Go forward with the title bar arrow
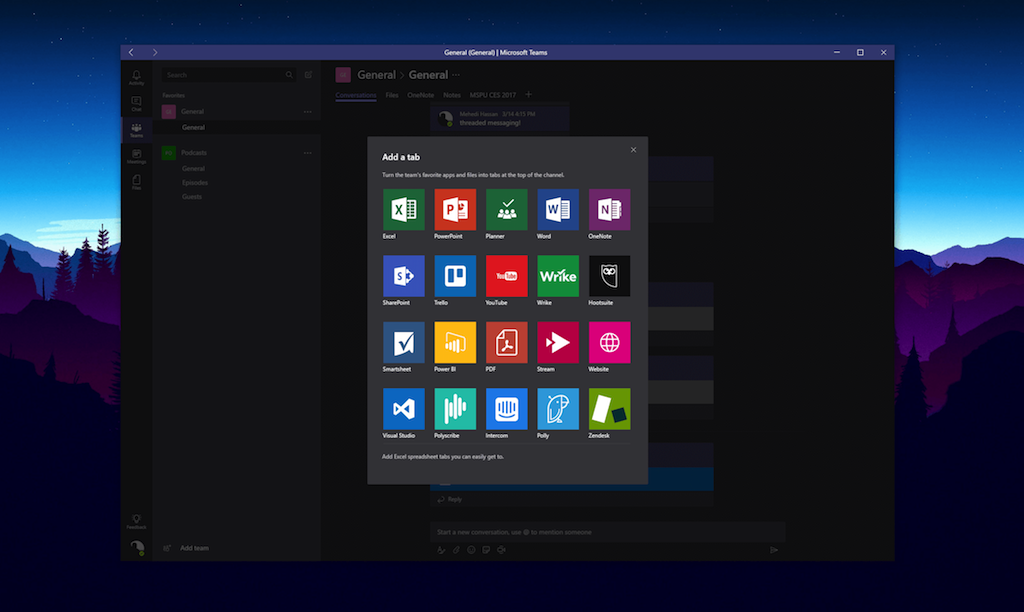The height and width of the screenshot is (612, 1024). [x=155, y=52]
